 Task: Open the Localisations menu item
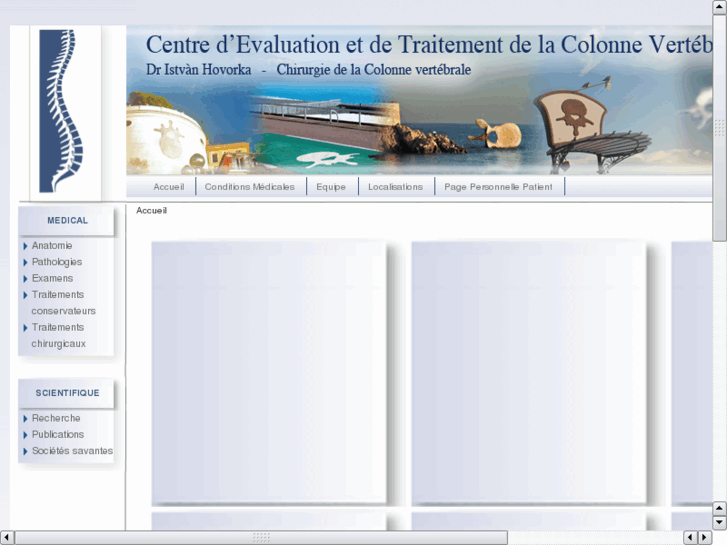(x=395, y=187)
